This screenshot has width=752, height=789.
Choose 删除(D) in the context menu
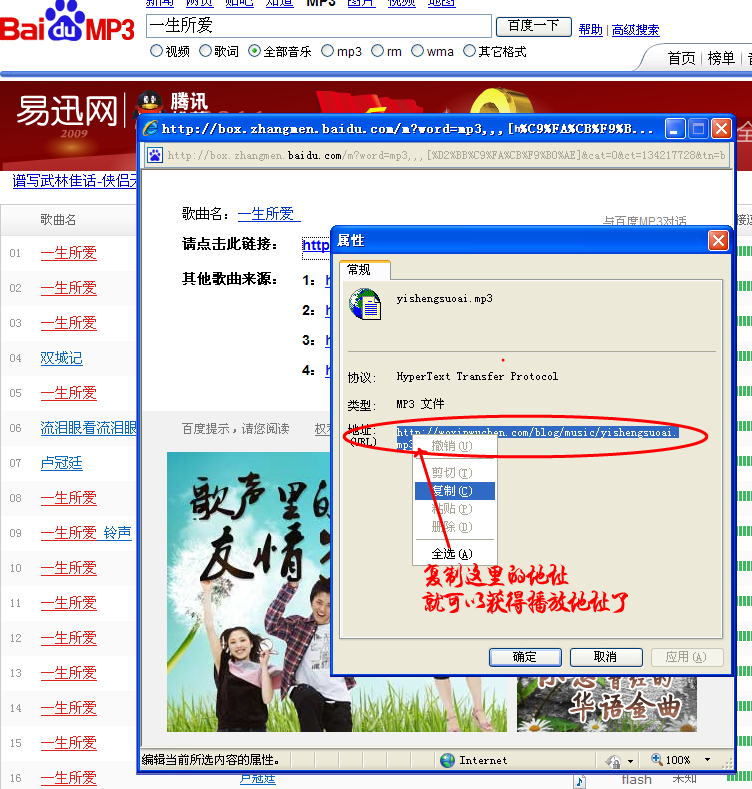point(455,527)
